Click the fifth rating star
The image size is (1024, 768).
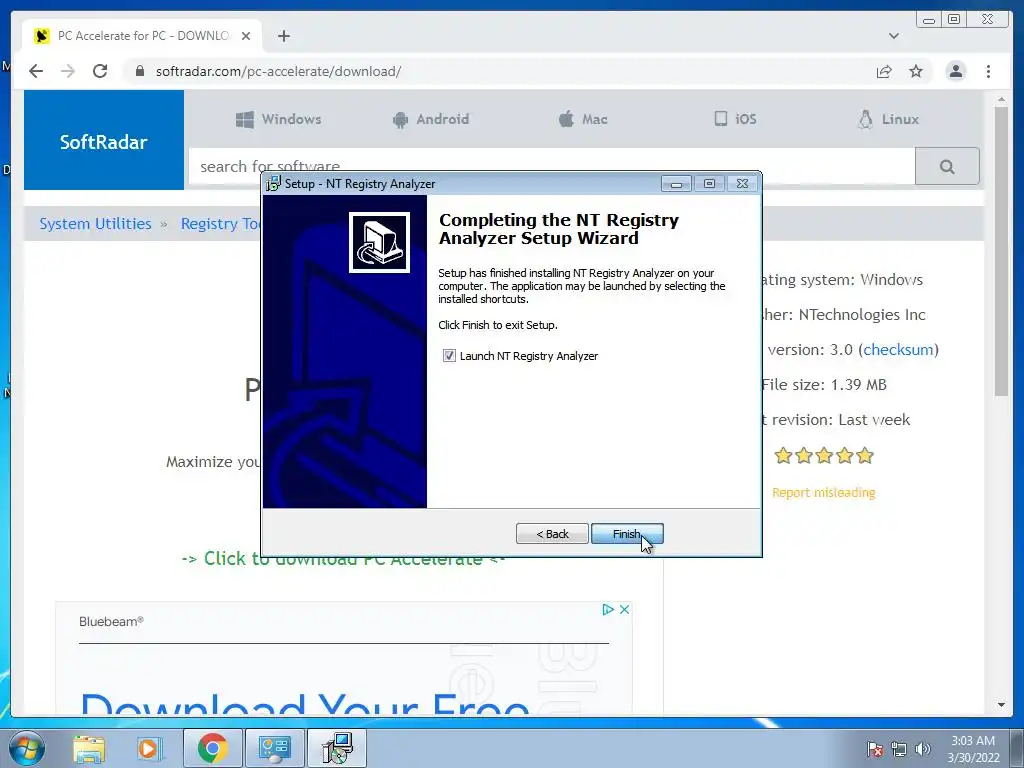pyautogui.click(x=865, y=455)
